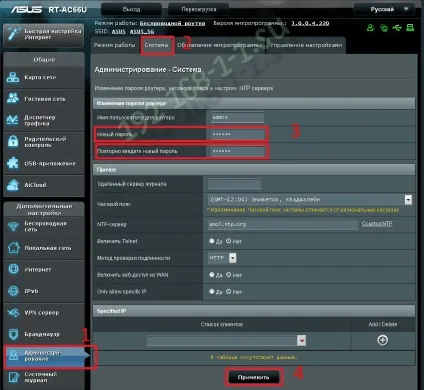Select Да for Включить Telnet
The height and width of the screenshot is (390, 424).
click(211, 241)
